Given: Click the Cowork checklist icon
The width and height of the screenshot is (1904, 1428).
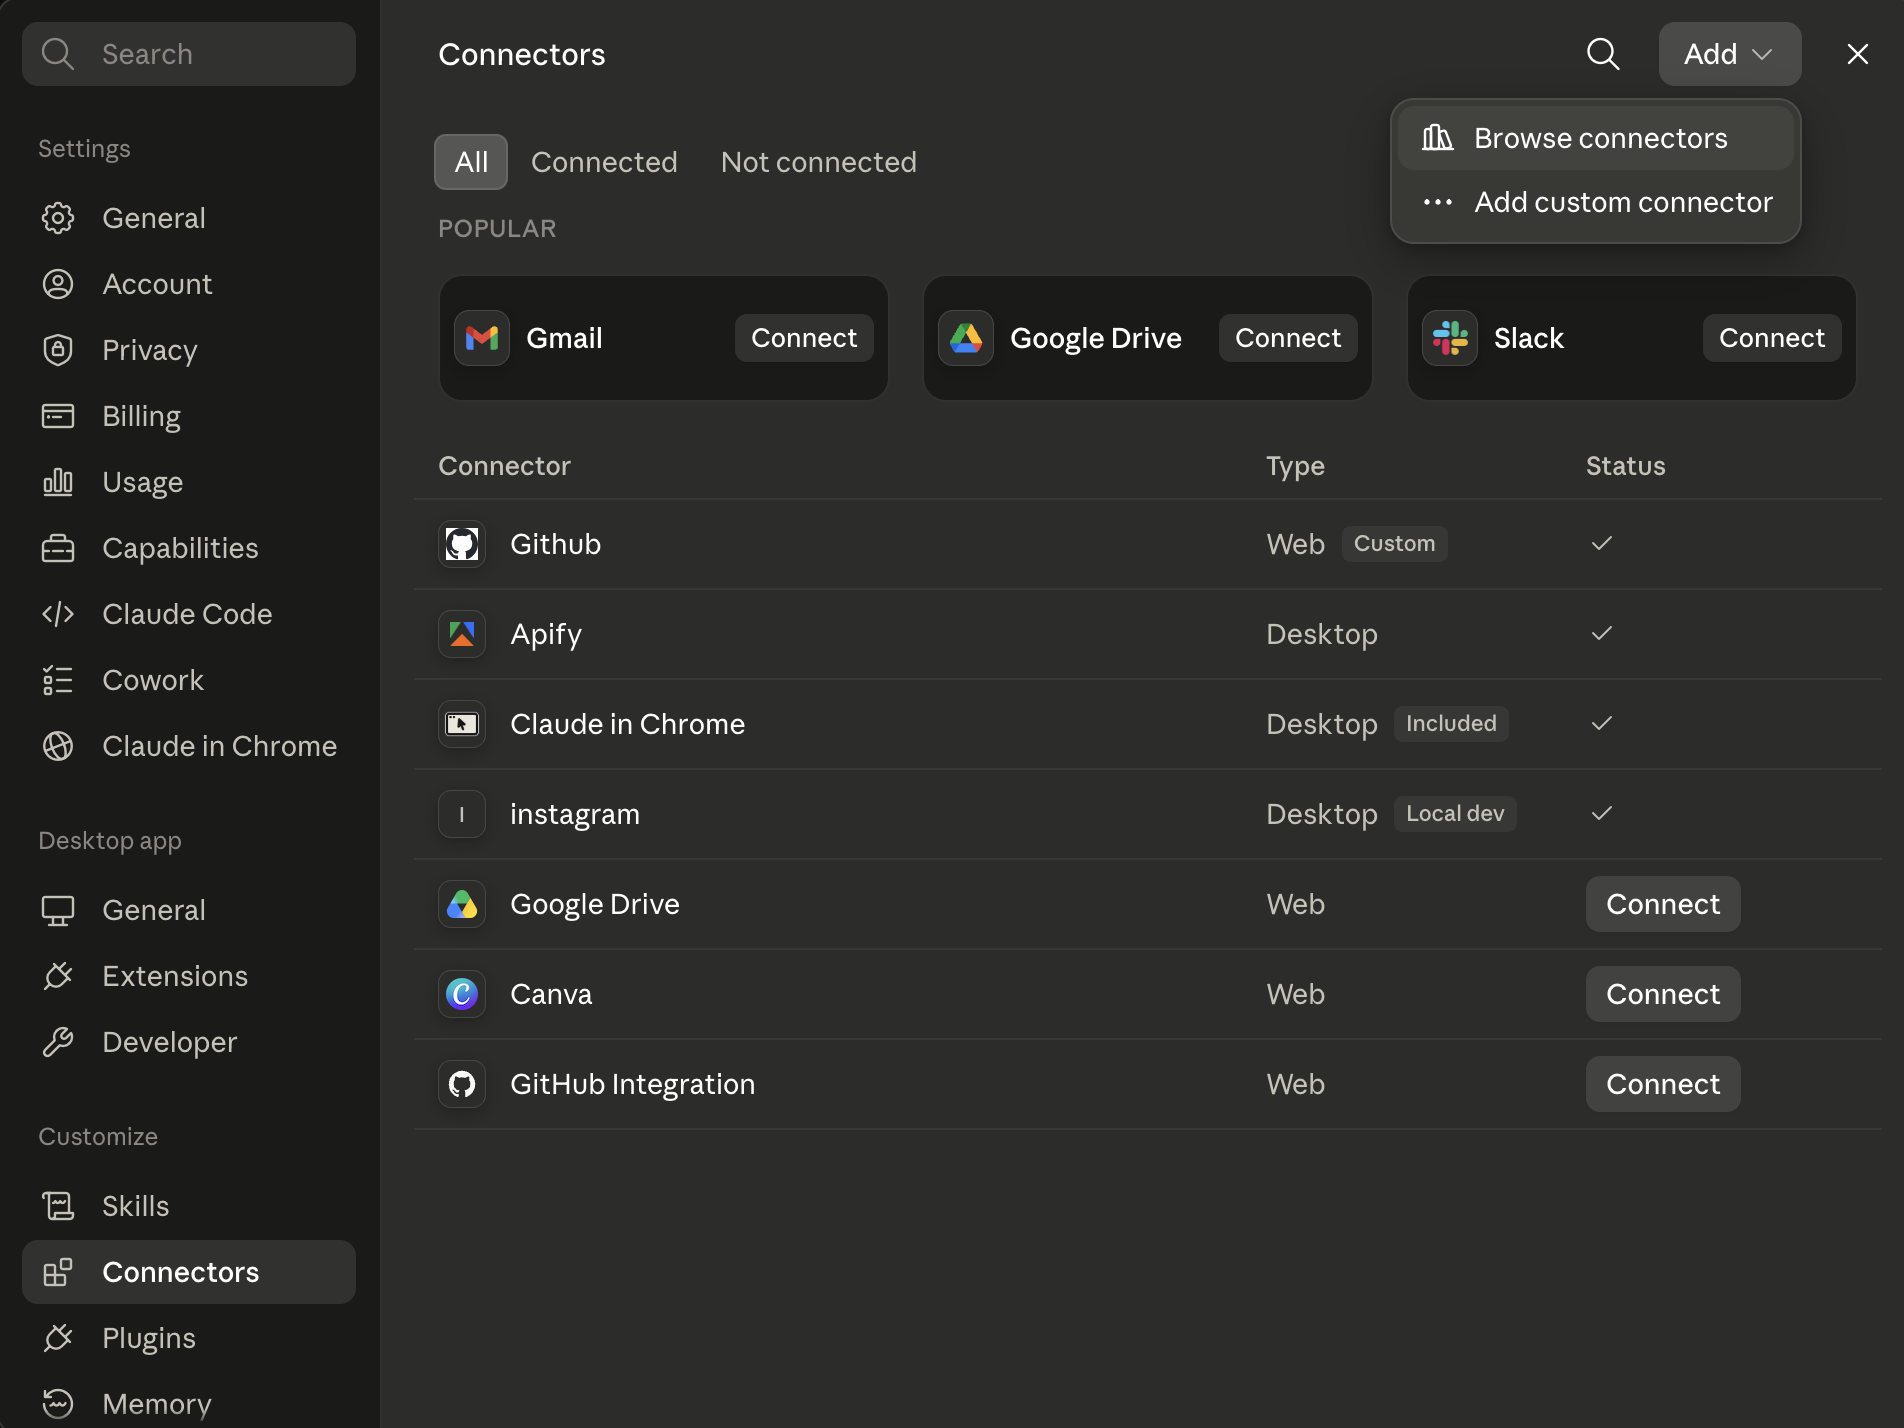Looking at the screenshot, I should 58,680.
